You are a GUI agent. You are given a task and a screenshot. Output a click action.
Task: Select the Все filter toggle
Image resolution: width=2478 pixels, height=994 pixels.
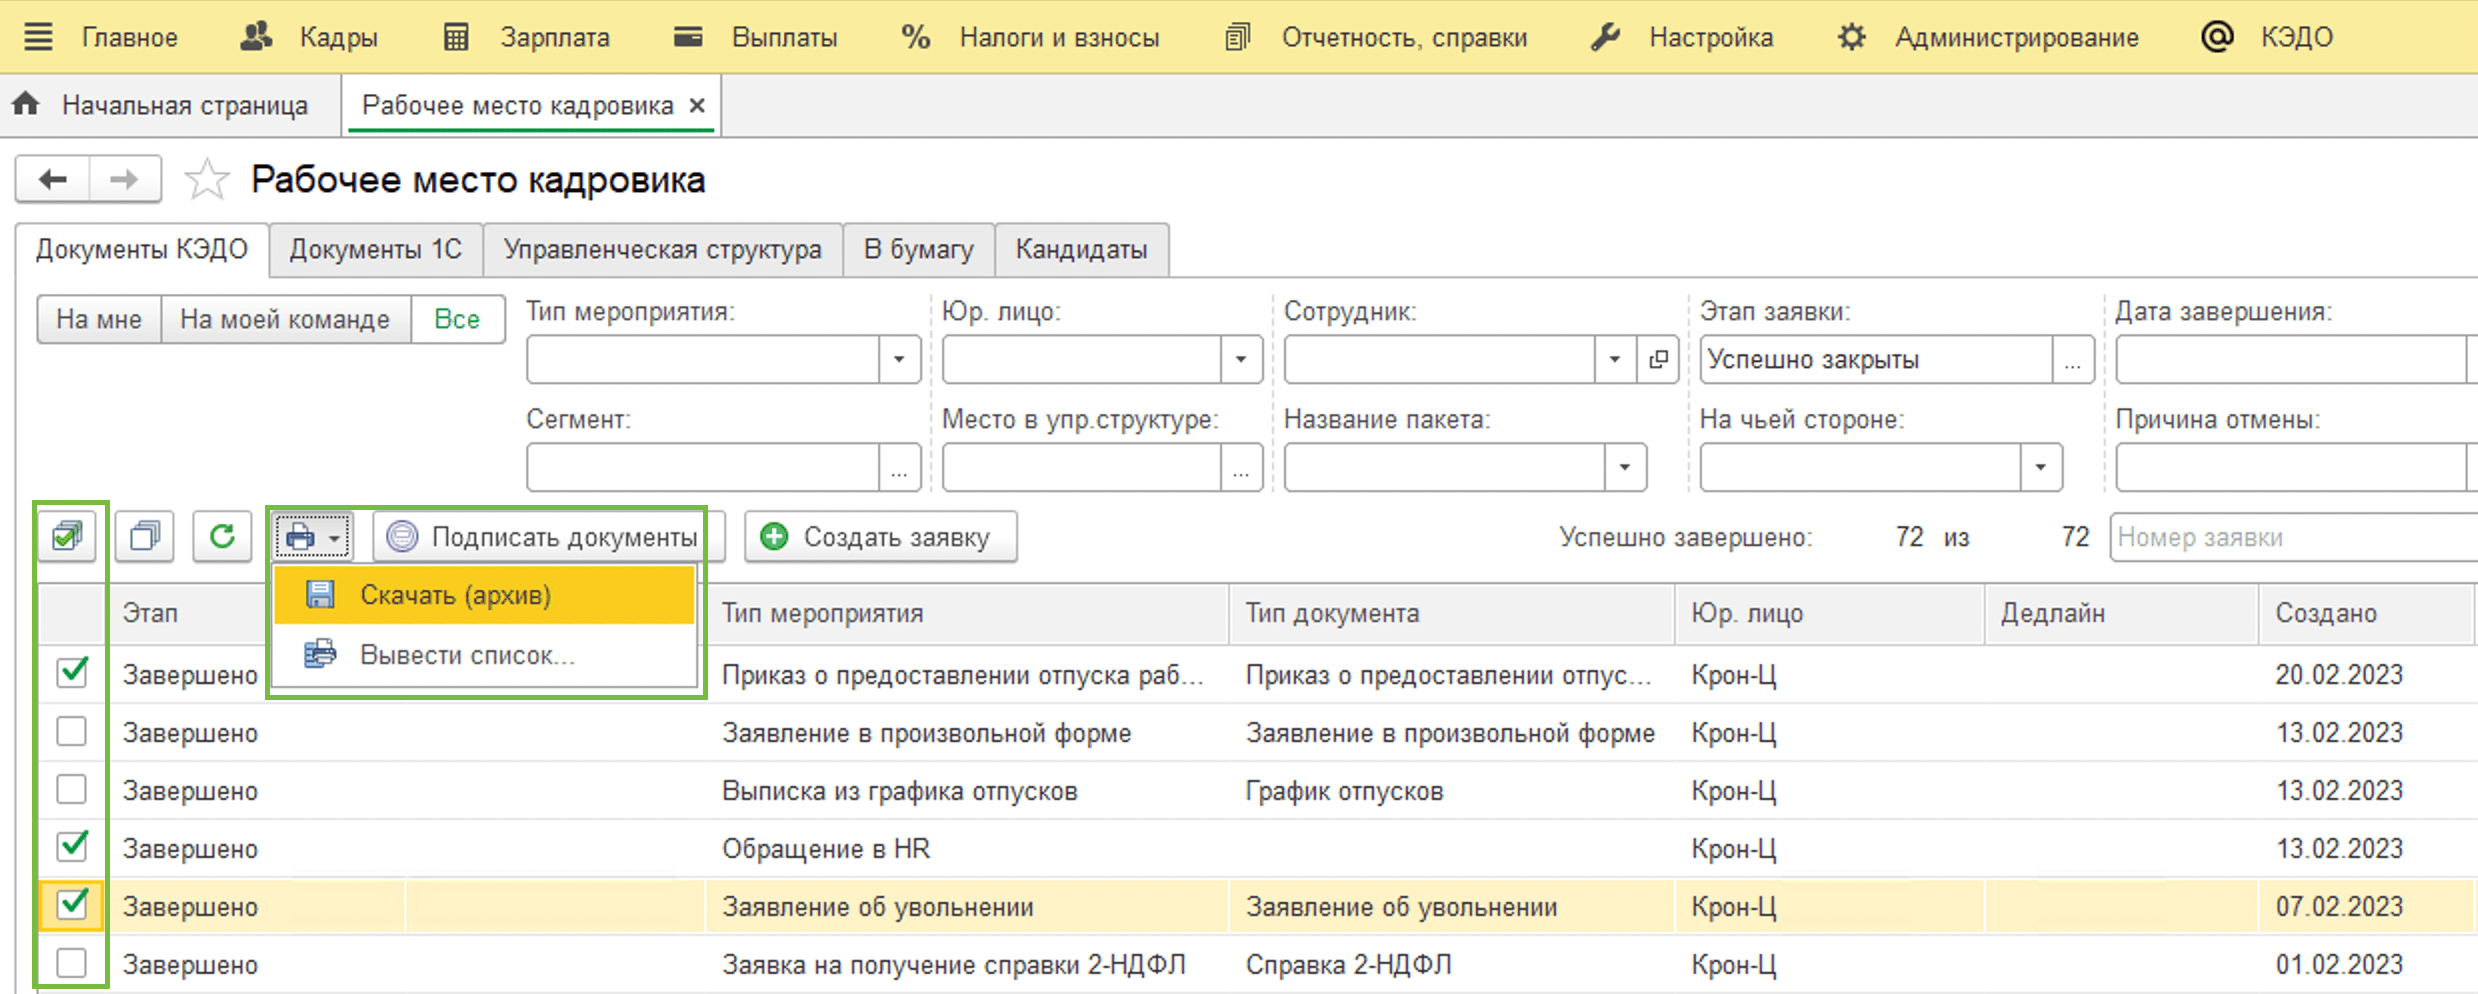click(x=457, y=319)
